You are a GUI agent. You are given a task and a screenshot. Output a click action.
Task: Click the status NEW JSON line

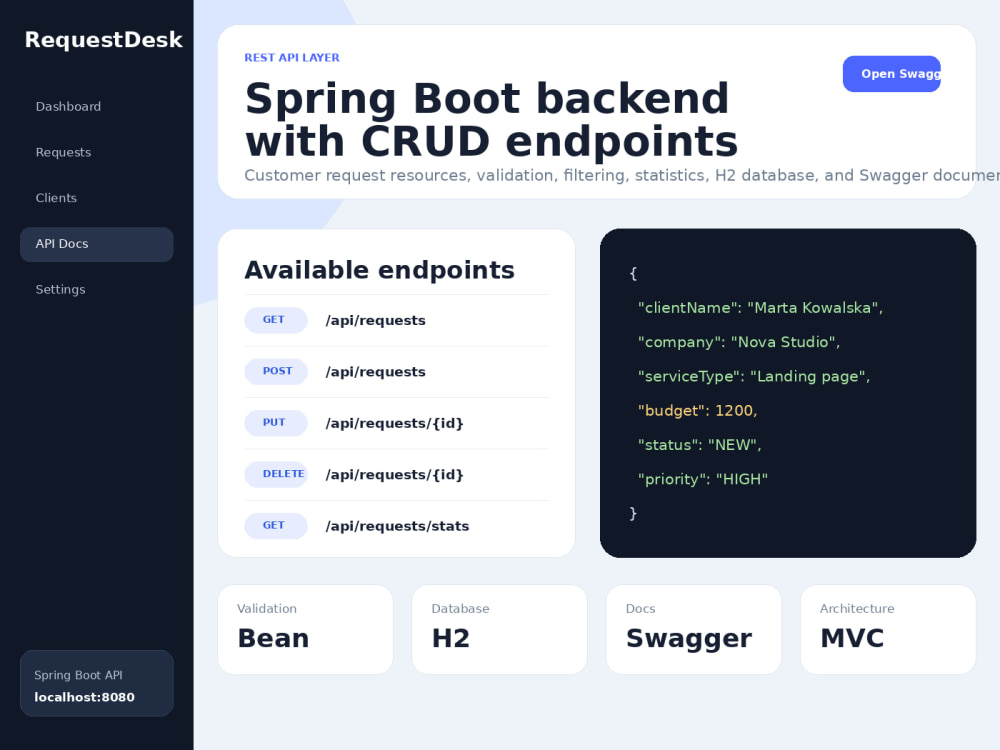click(x=700, y=445)
